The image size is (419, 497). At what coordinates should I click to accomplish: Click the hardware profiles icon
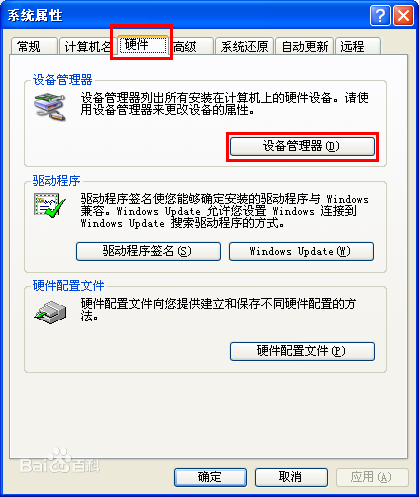(x=50, y=312)
